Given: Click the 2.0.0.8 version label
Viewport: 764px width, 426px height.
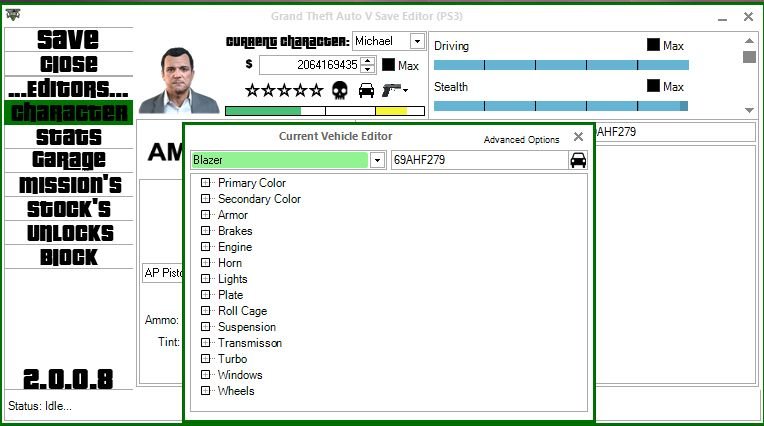Looking at the screenshot, I should coord(69,379).
